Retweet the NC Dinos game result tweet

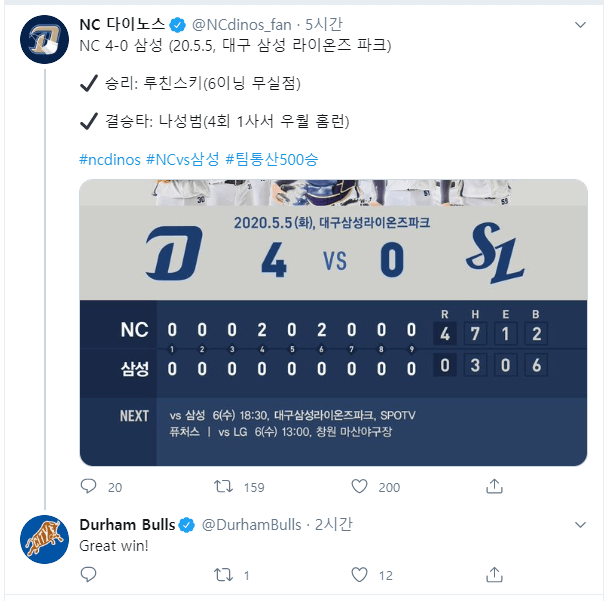coord(223,486)
